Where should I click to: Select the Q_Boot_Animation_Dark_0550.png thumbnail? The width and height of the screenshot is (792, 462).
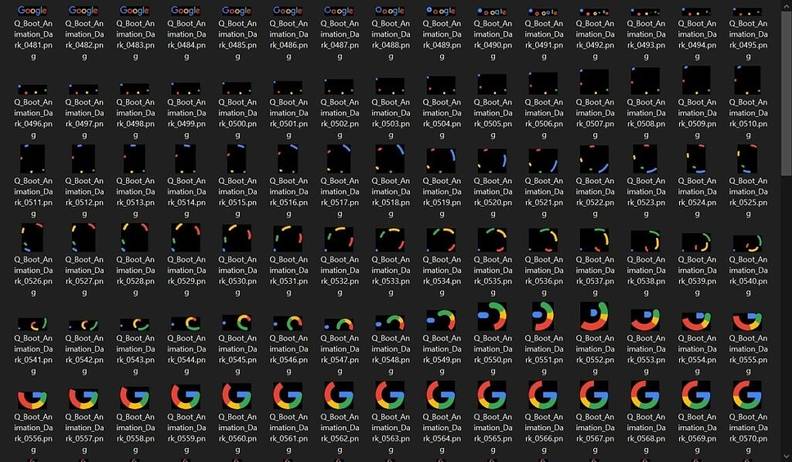click(x=492, y=316)
